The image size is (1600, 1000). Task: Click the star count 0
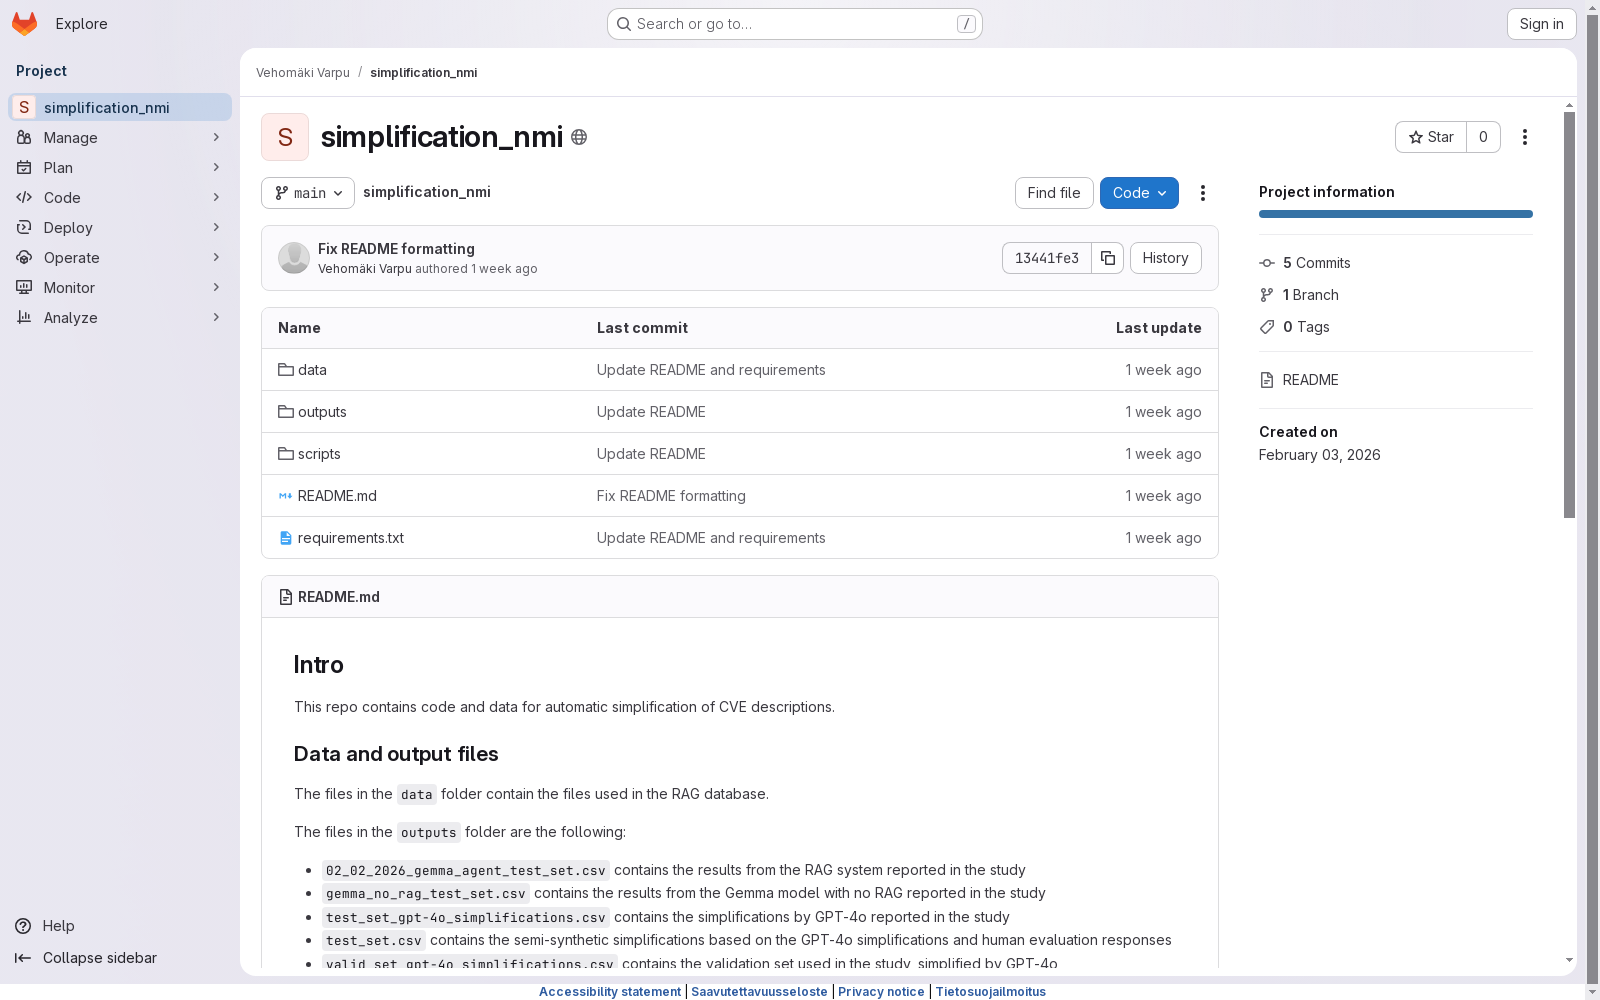coord(1483,137)
